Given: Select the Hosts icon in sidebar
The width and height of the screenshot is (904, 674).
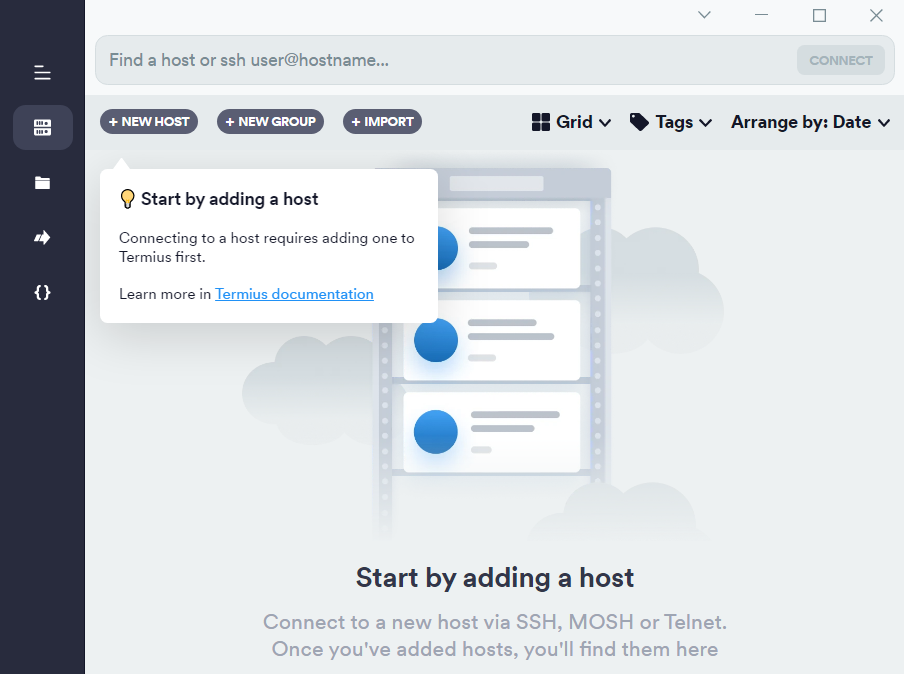Looking at the screenshot, I should point(43,127).
